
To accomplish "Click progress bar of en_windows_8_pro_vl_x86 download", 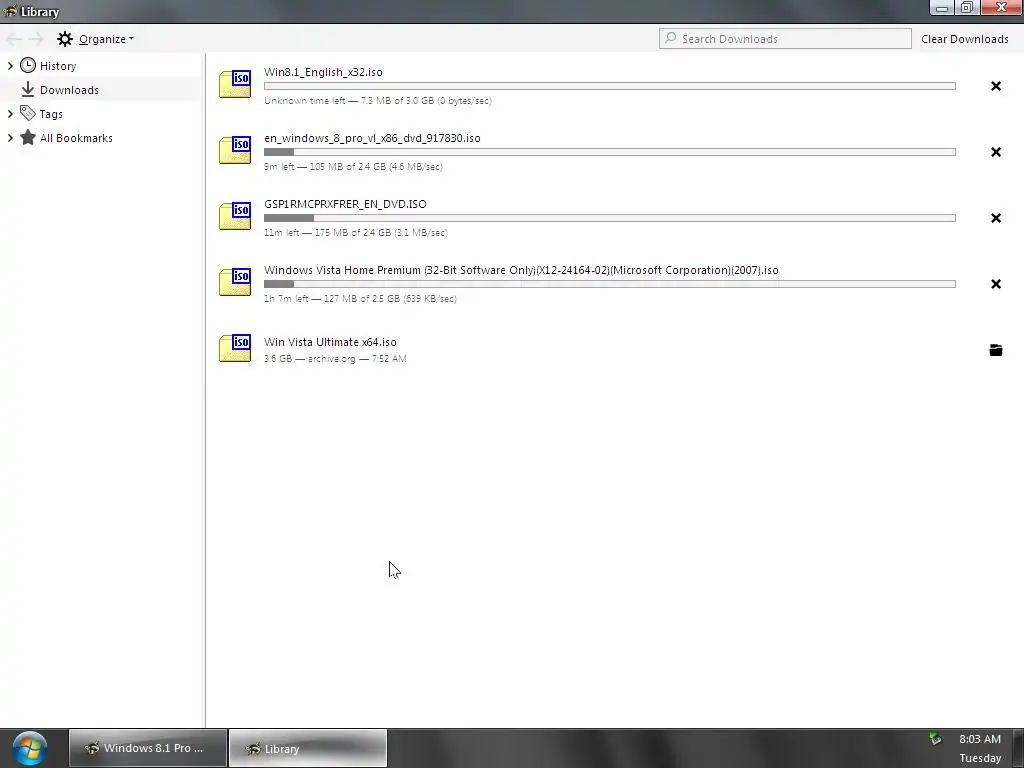I will 609,152.
